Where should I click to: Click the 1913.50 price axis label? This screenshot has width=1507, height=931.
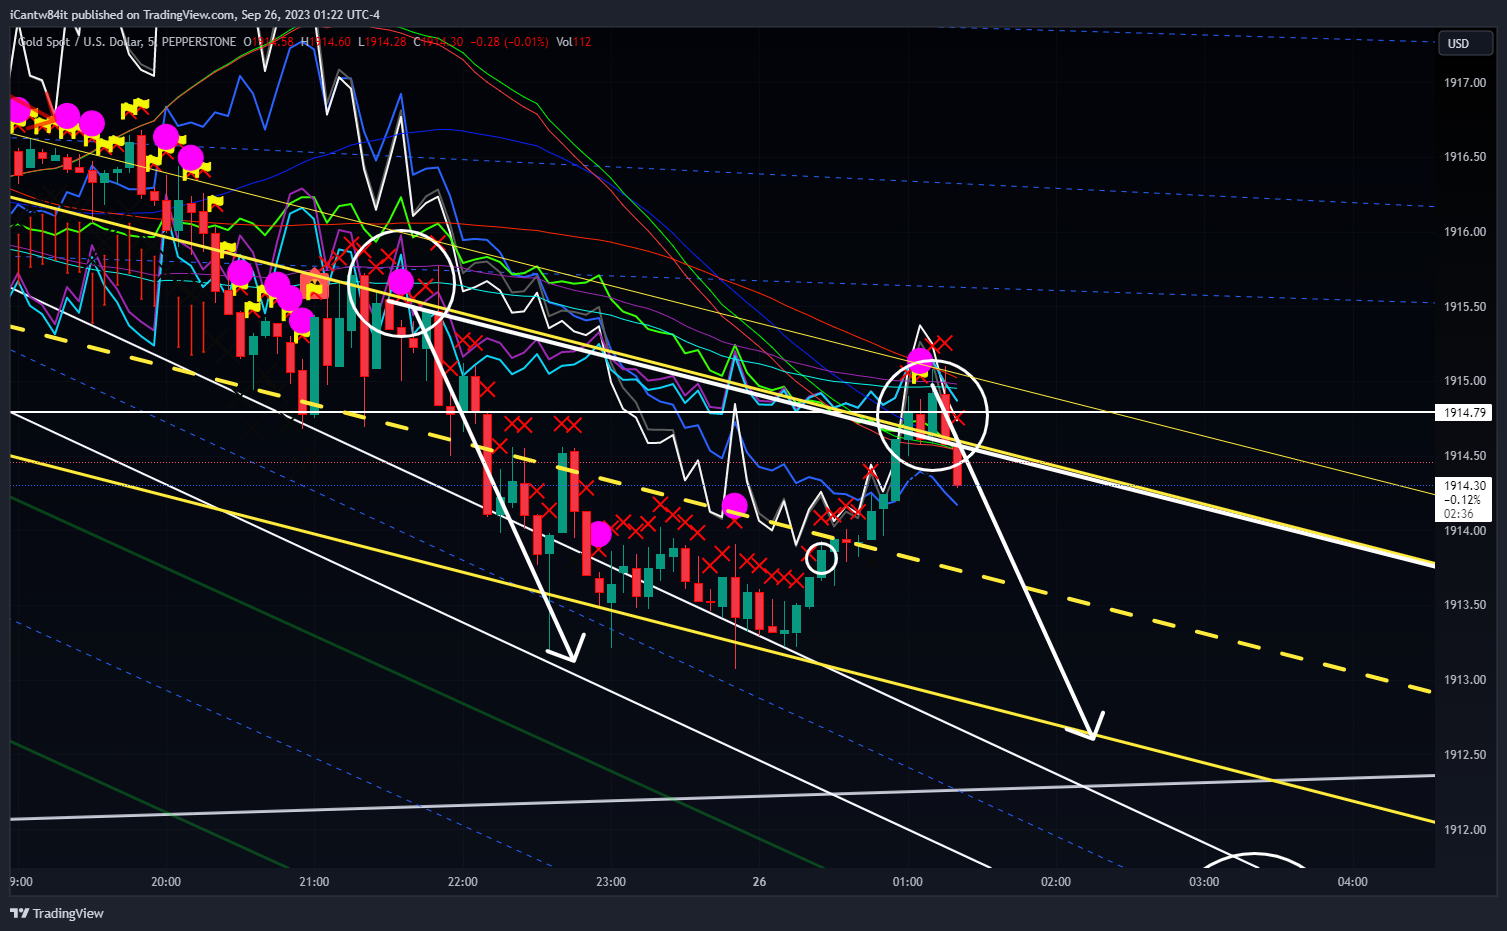pyautogui.click(x=1464, y=605)
